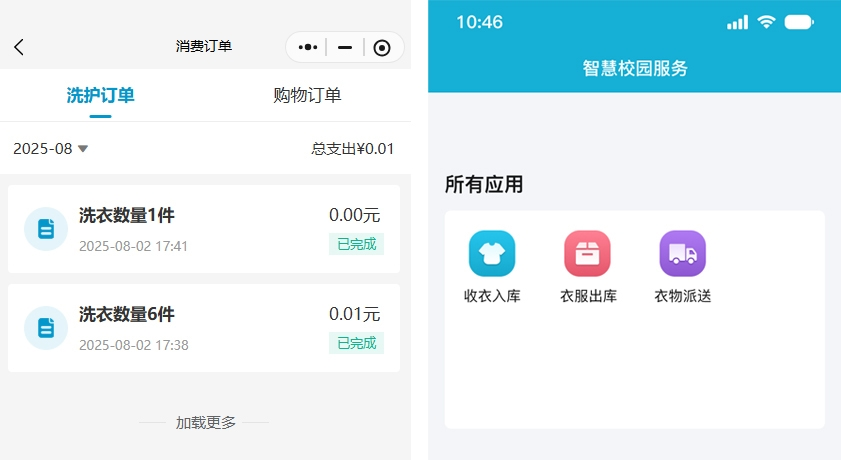This screenshot has width=841, height=460.
Task: Tap 加载更多 to load more orders
Action: point(206,423)
